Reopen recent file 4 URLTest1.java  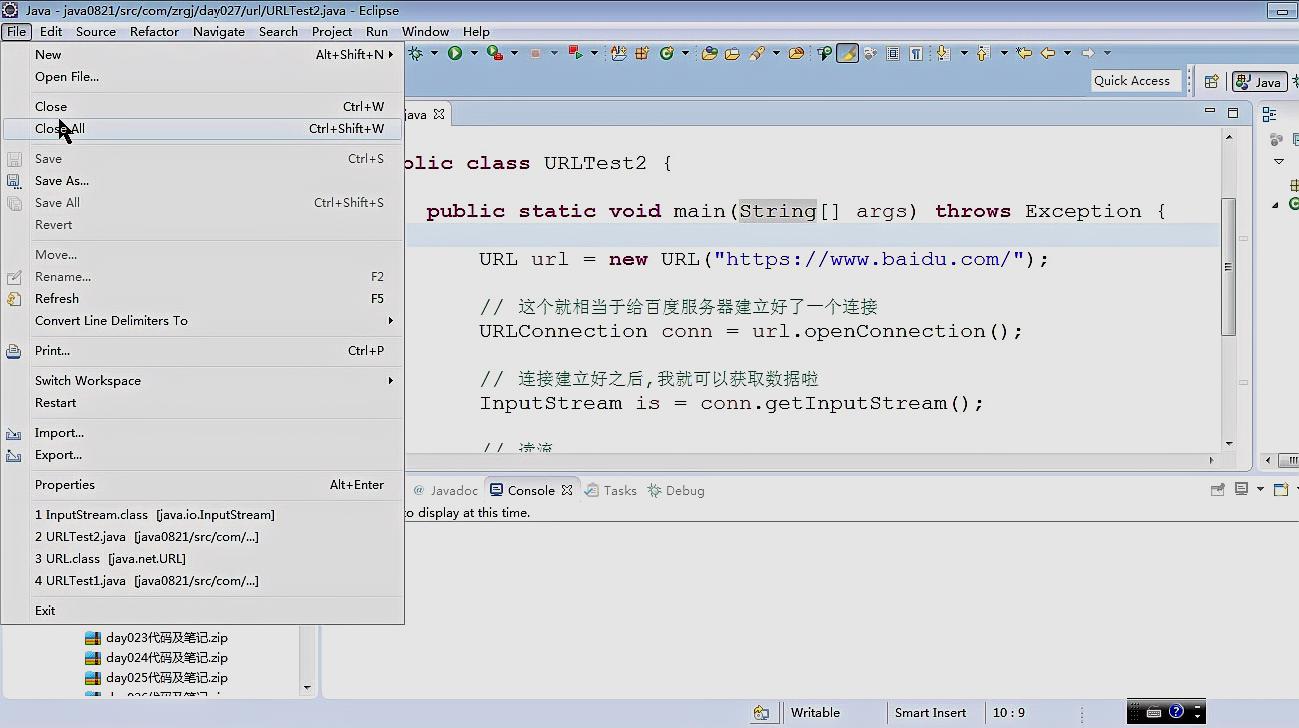[x=203, y=581]
